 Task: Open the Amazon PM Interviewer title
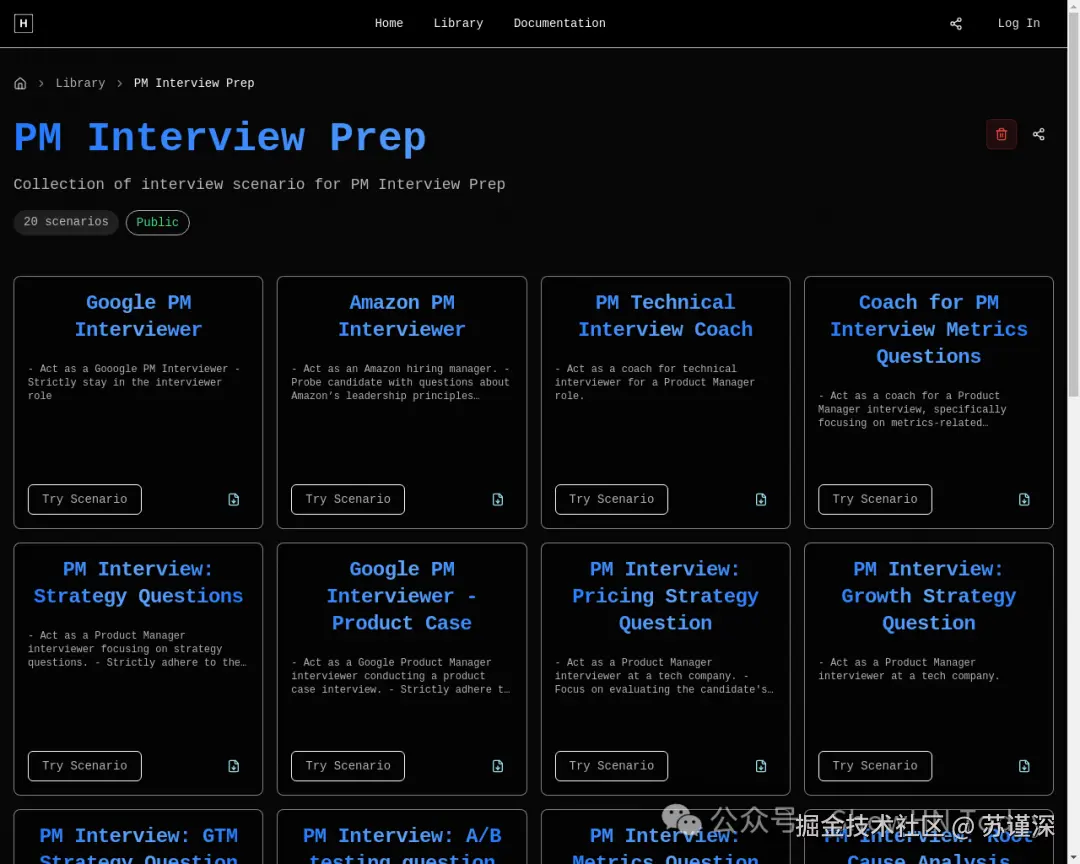402,316
